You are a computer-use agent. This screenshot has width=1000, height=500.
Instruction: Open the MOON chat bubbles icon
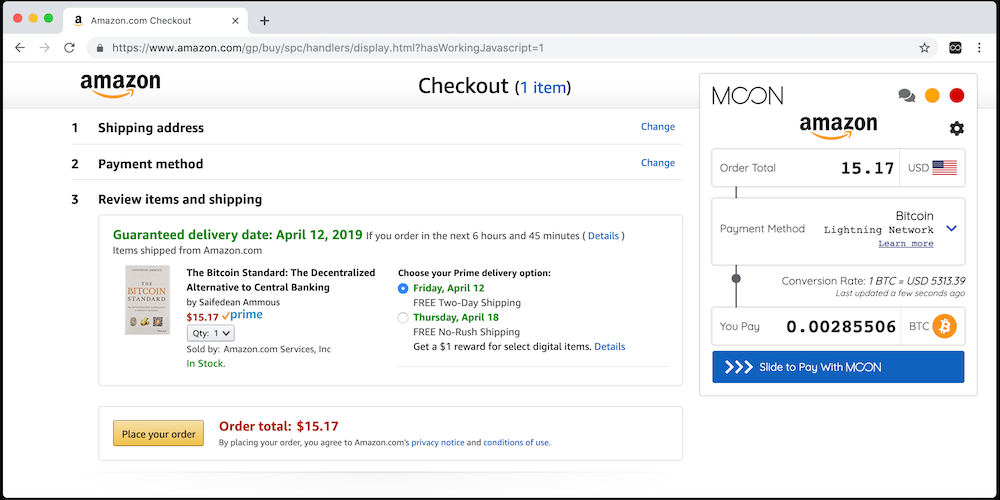(x=906, y=96)
